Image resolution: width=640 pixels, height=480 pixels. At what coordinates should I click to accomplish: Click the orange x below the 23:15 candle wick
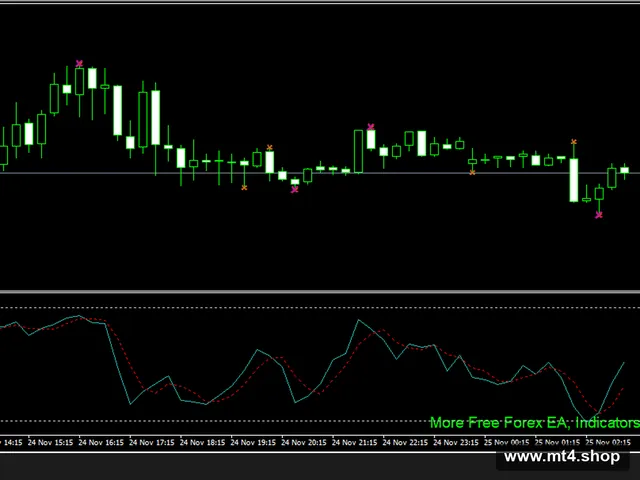tap(472, 173)
